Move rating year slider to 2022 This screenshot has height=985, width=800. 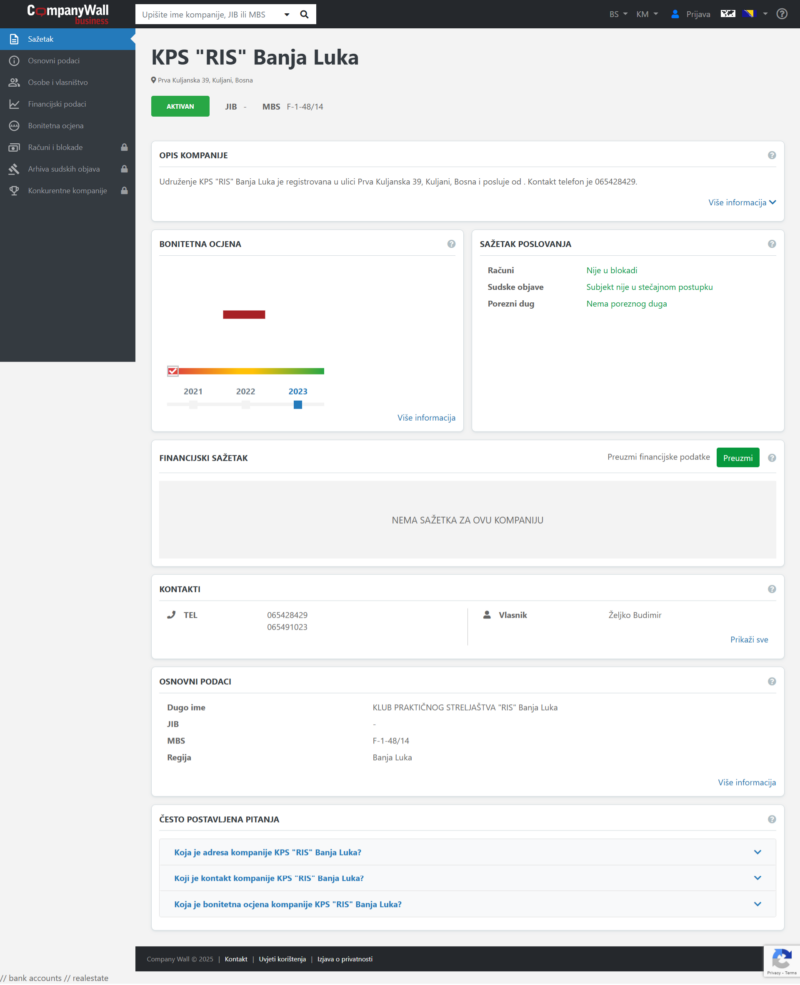(x=246, y=405)
